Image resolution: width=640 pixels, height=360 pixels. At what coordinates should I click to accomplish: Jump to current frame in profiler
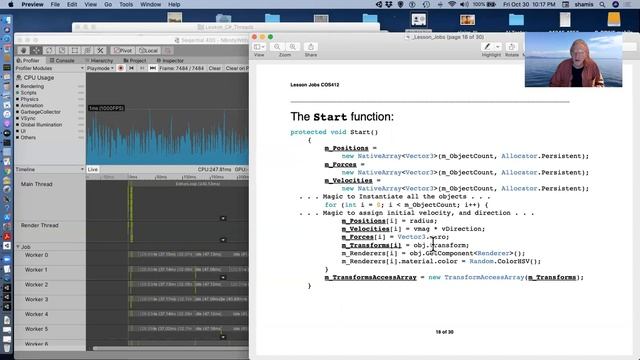click(153, 68)
